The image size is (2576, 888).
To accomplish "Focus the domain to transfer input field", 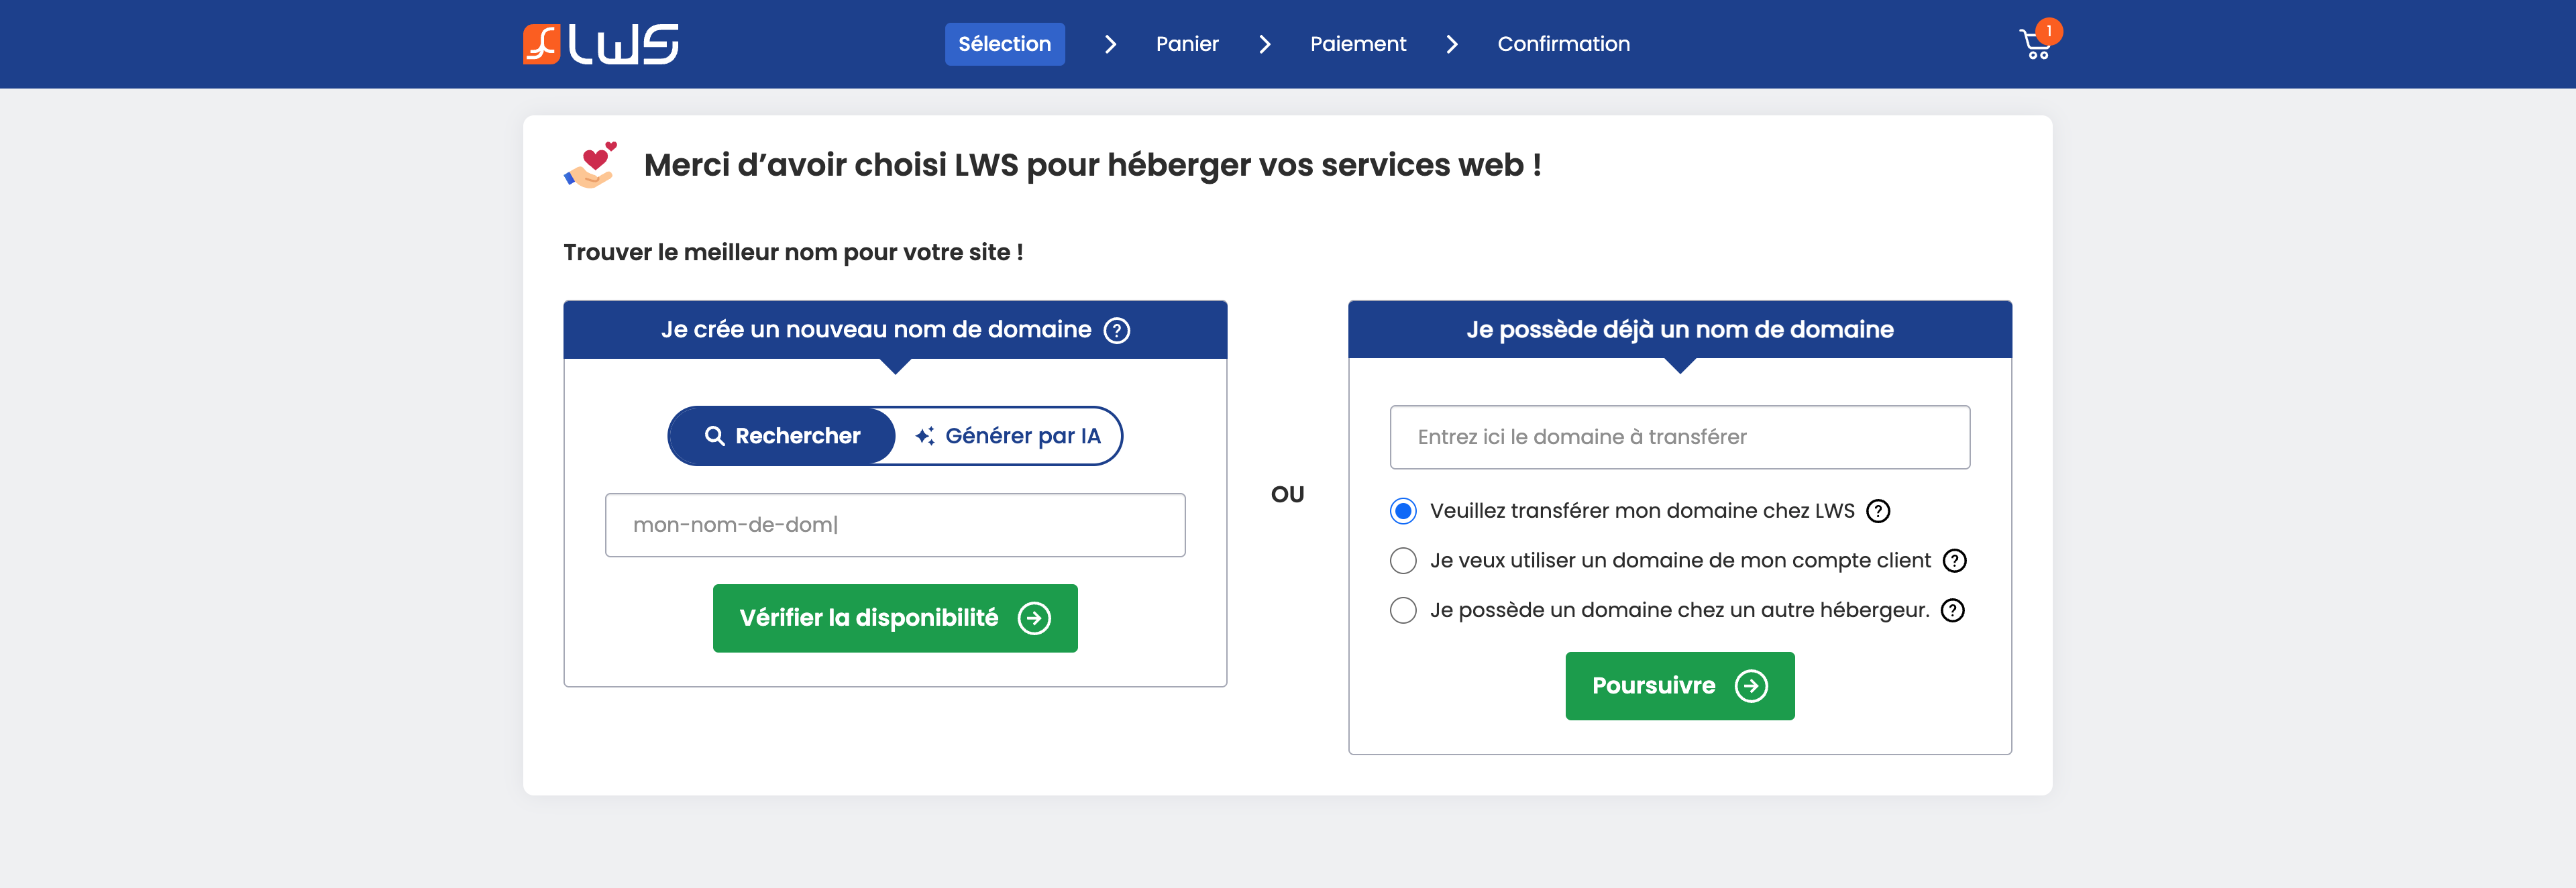I will [1679, 437].
